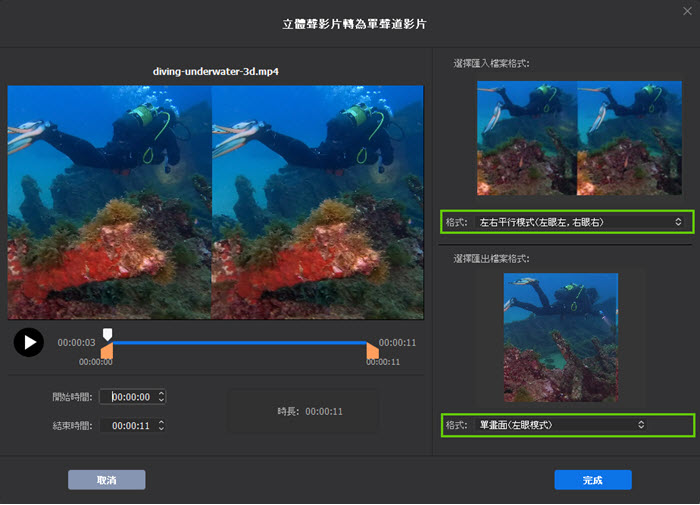The height and width of the screenshot is (505, 700).
Task: Click the current time label 00:00:03
Action: pyautogui.click(x=76, y=342)
